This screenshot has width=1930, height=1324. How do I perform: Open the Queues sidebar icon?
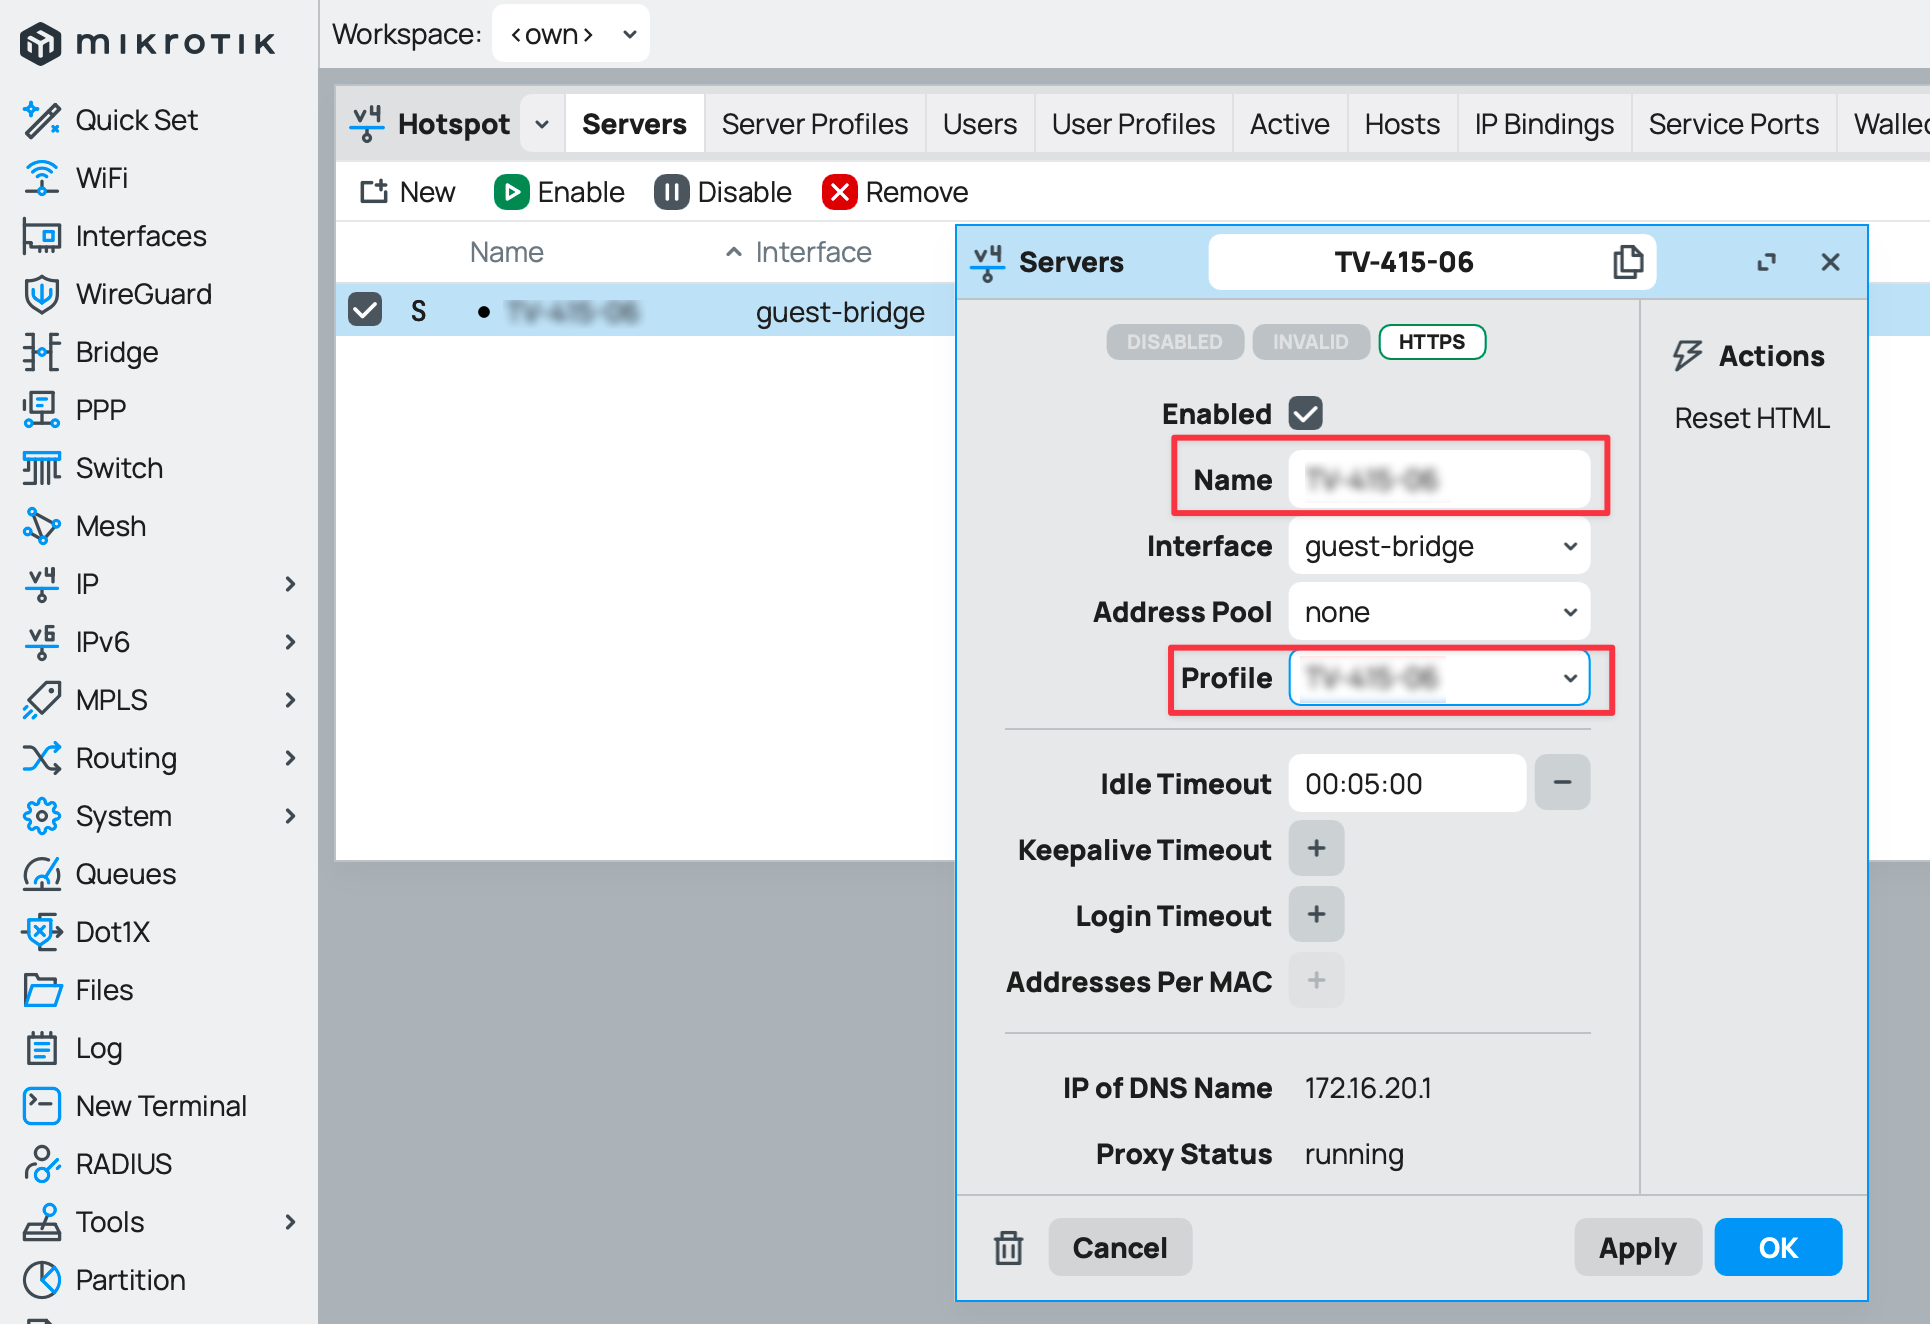point(41,874)
